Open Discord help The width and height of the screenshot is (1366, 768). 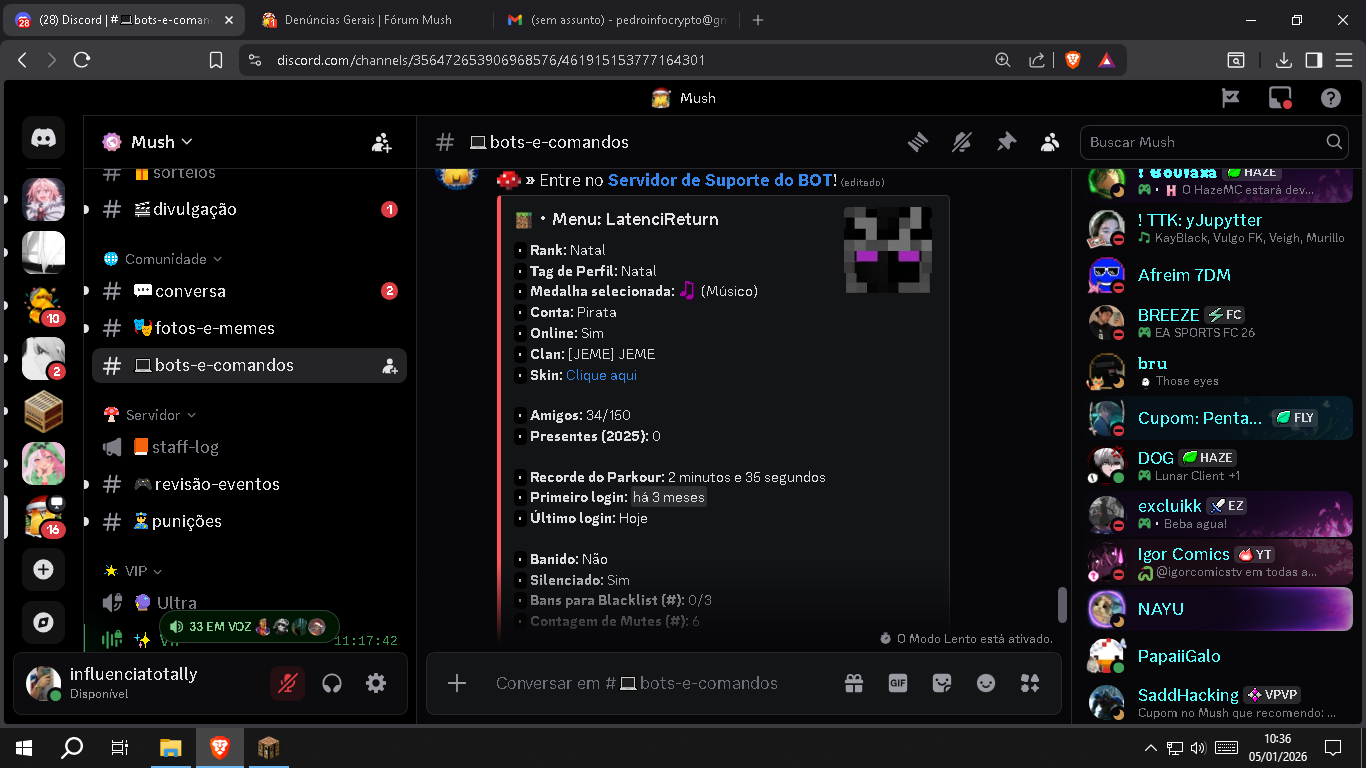click(1330, 98)
